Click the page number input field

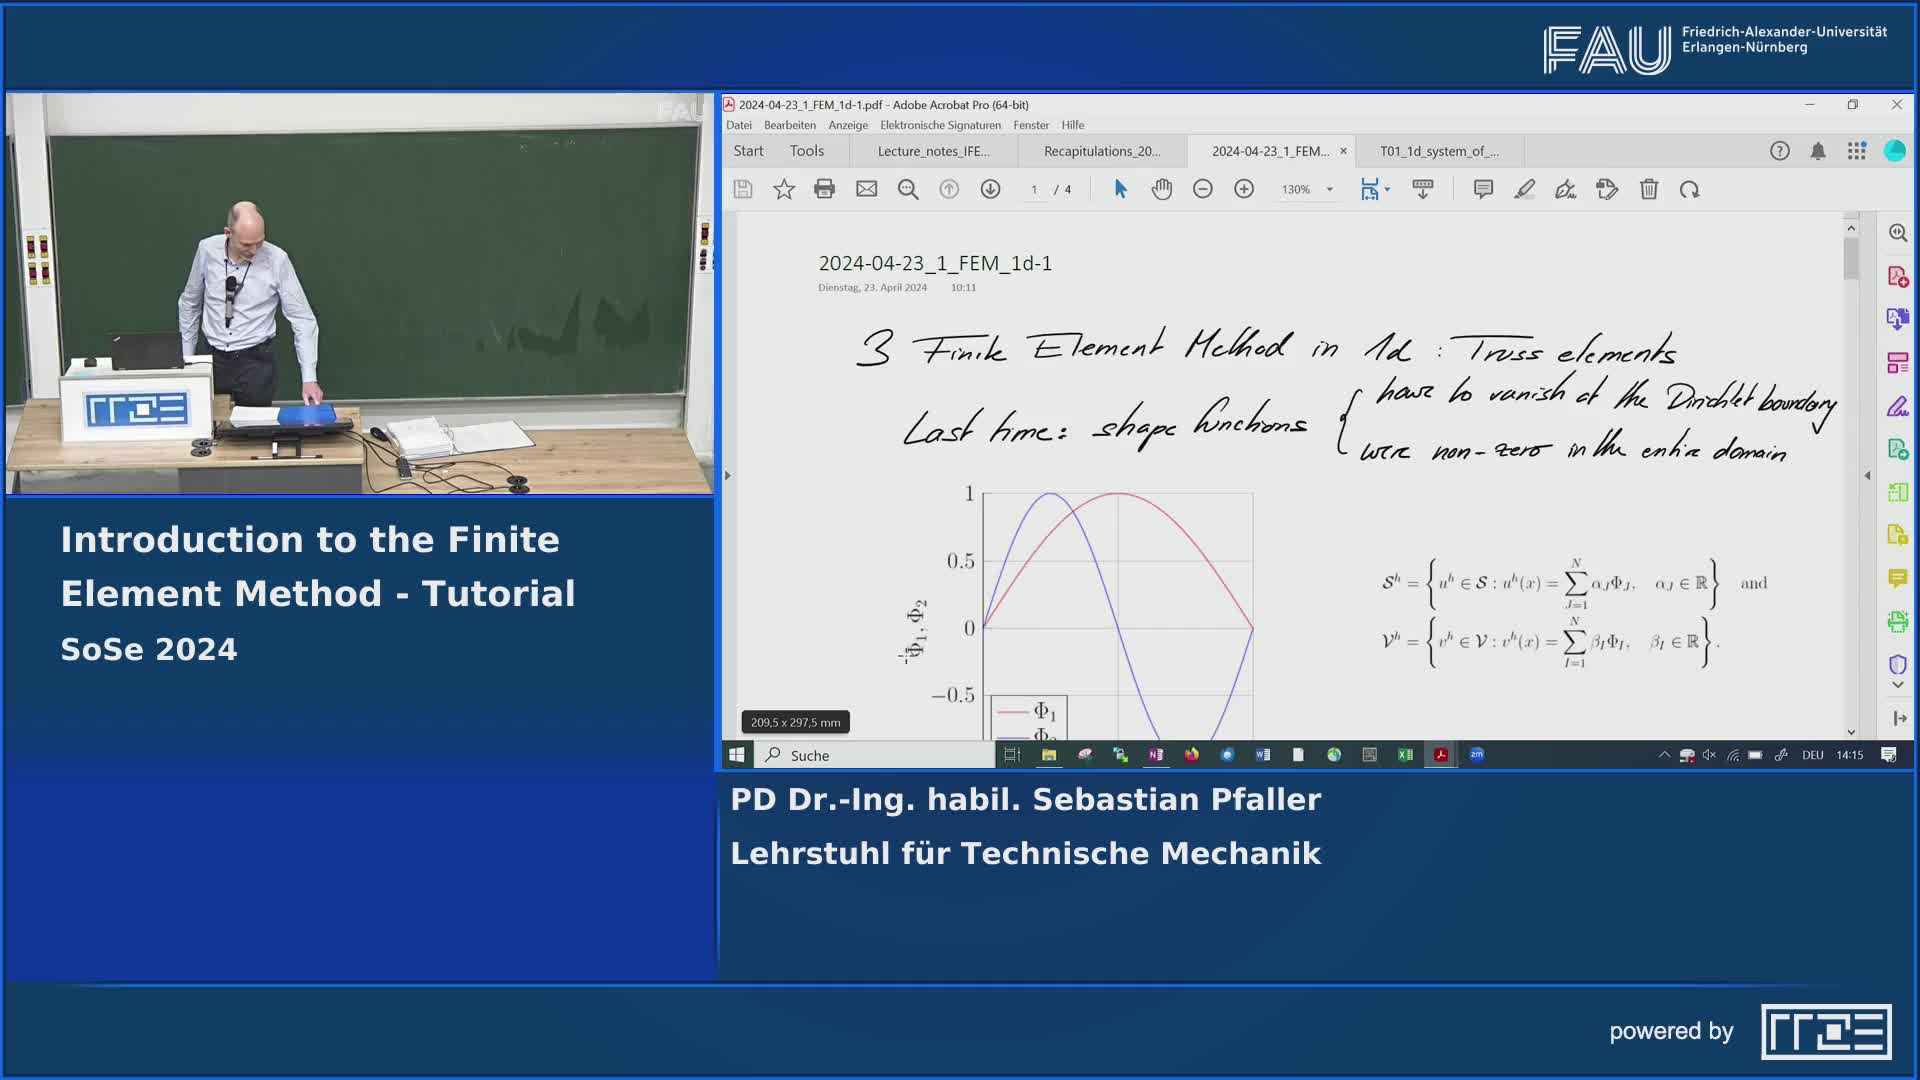(1034, 189)
